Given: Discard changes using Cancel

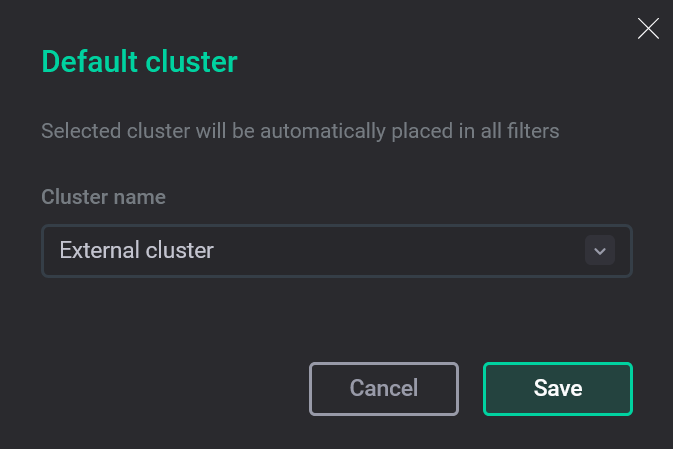Looking at the screenshot, I should (x=384, y=388).
